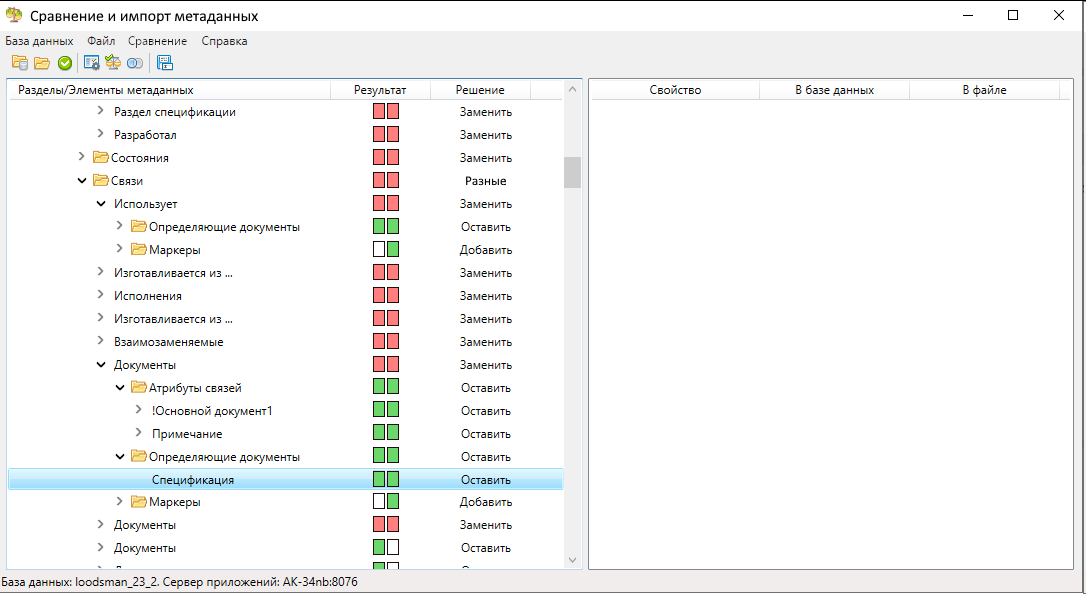Click the folder with database toolbar icon
Image resolution: width=1086 pixels, height=600 pixels.
[x=19, y=63]
